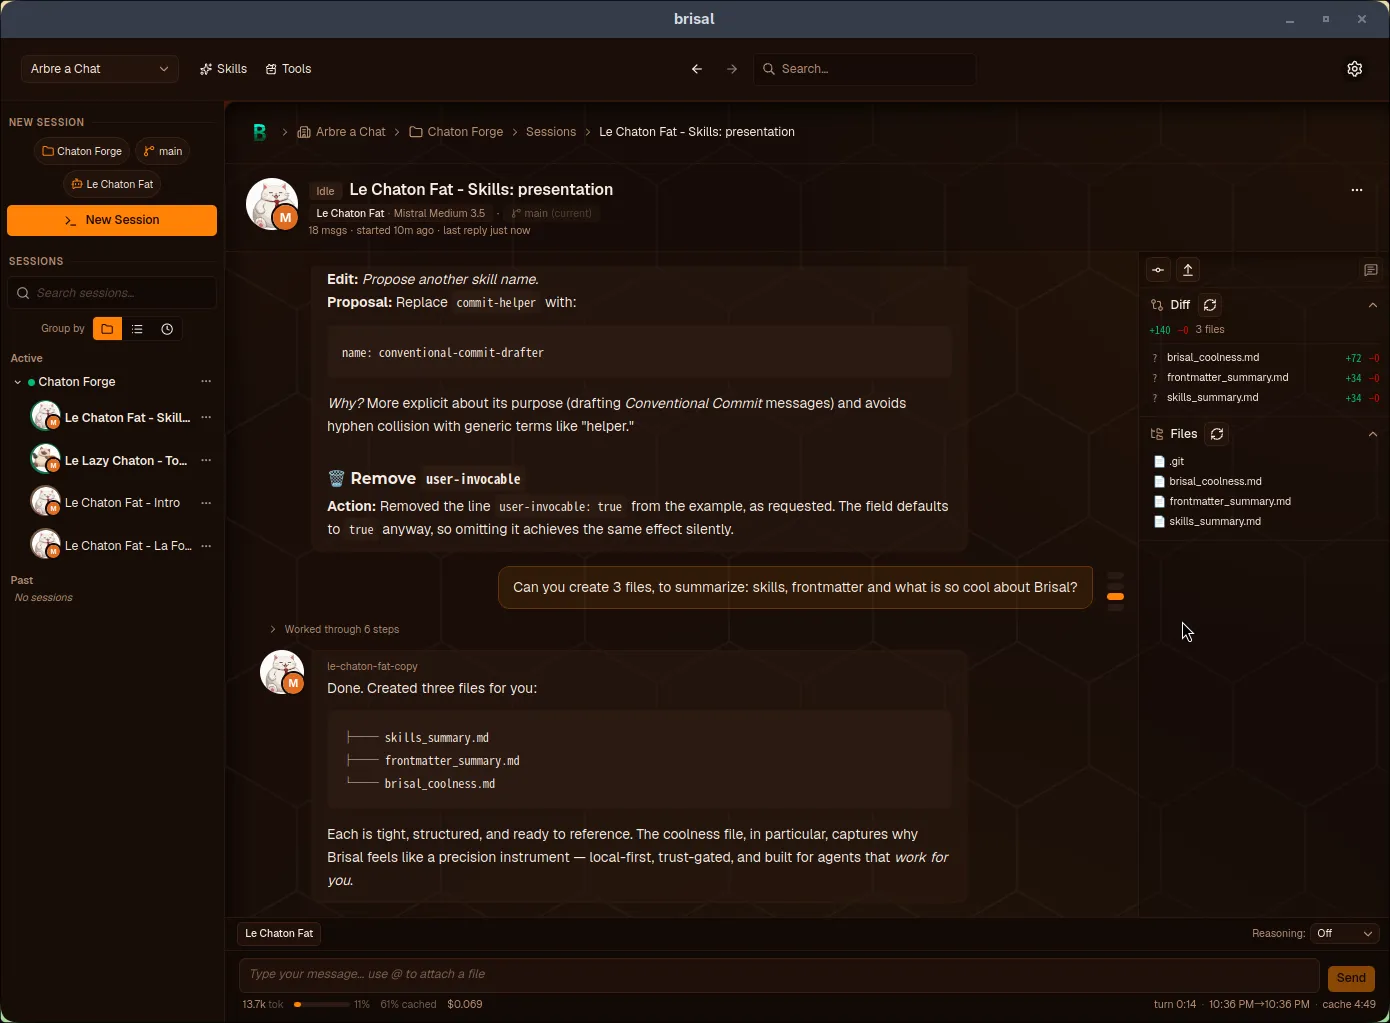Group sessions as flat list
The height and width of the screenshot is (1023, 1390).
coord(137,329)
